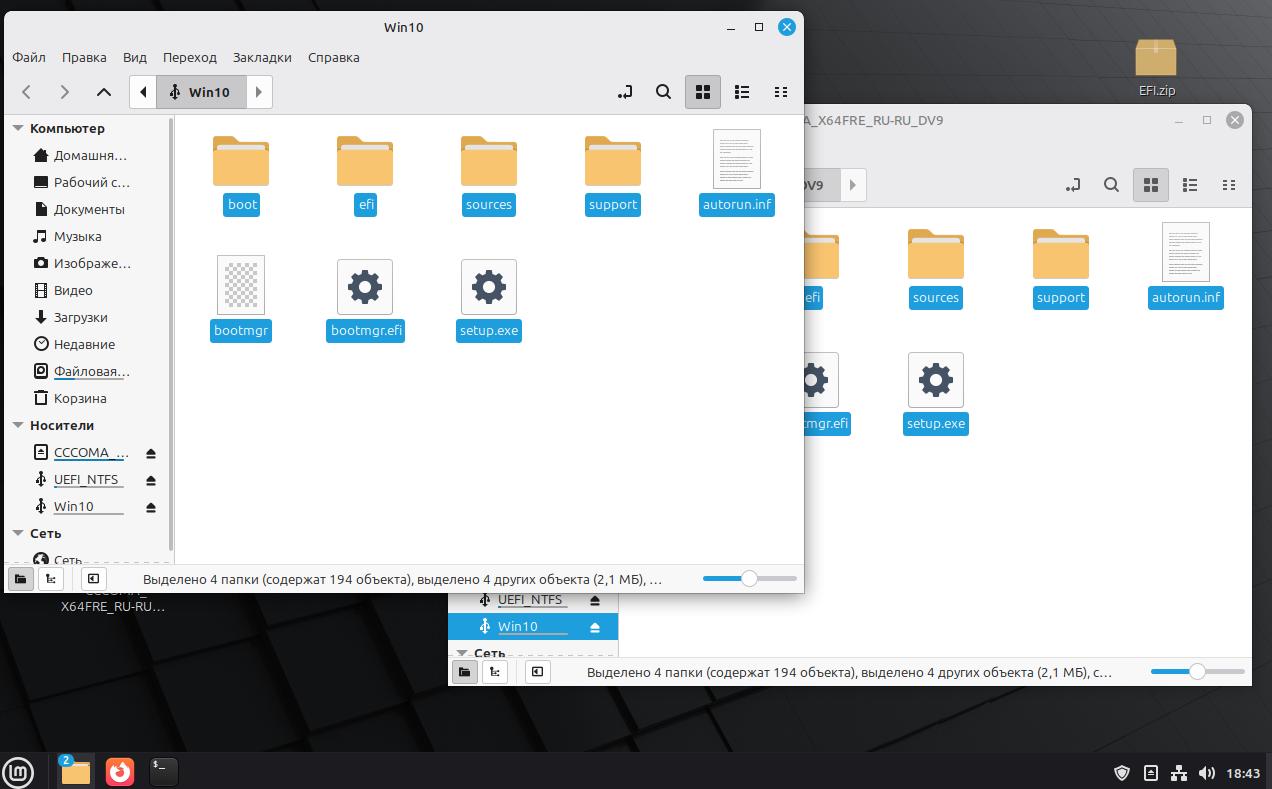Viewport: 1272px width, 789px height.
Task: Toggle location entry mode in Win10 window
Action: [625, 92]
